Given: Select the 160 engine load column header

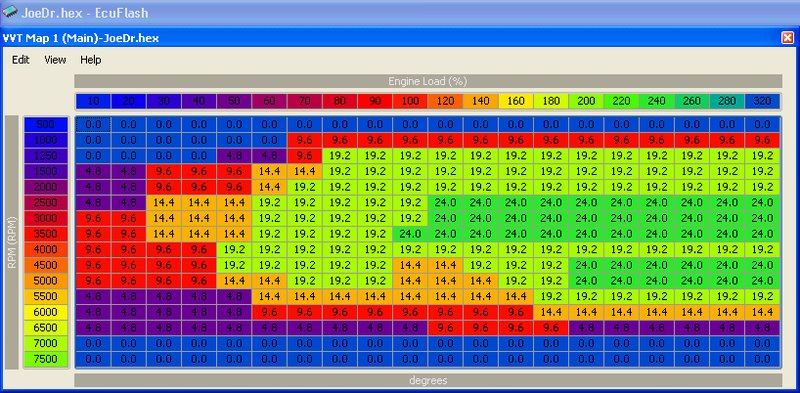Looking at the screenshot, I should click(516, 101).
